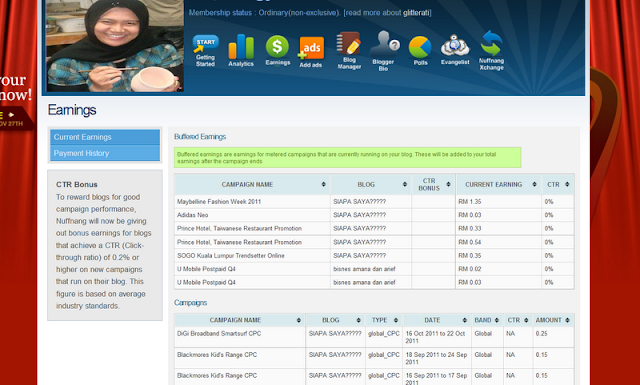Open the Getting Started icon
The image size is (640, 385).
click(x=205, y=50)
